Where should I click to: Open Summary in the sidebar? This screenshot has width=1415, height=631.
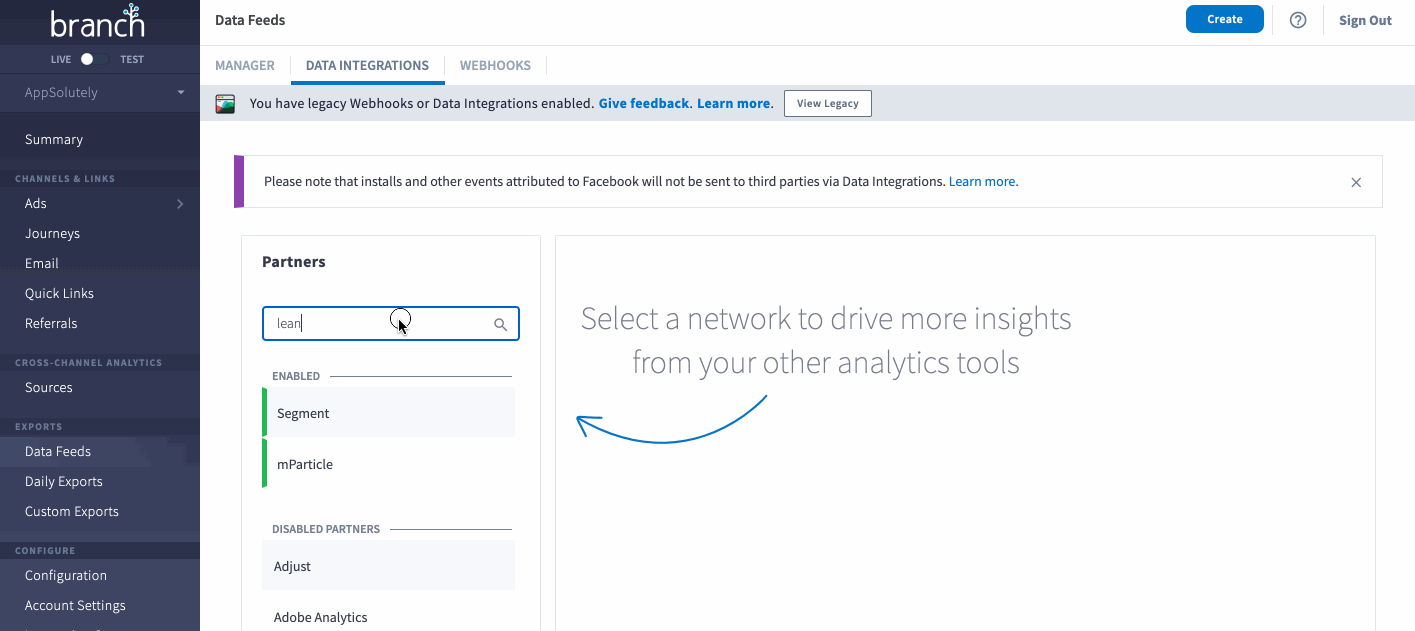click(x=54, y=140)
